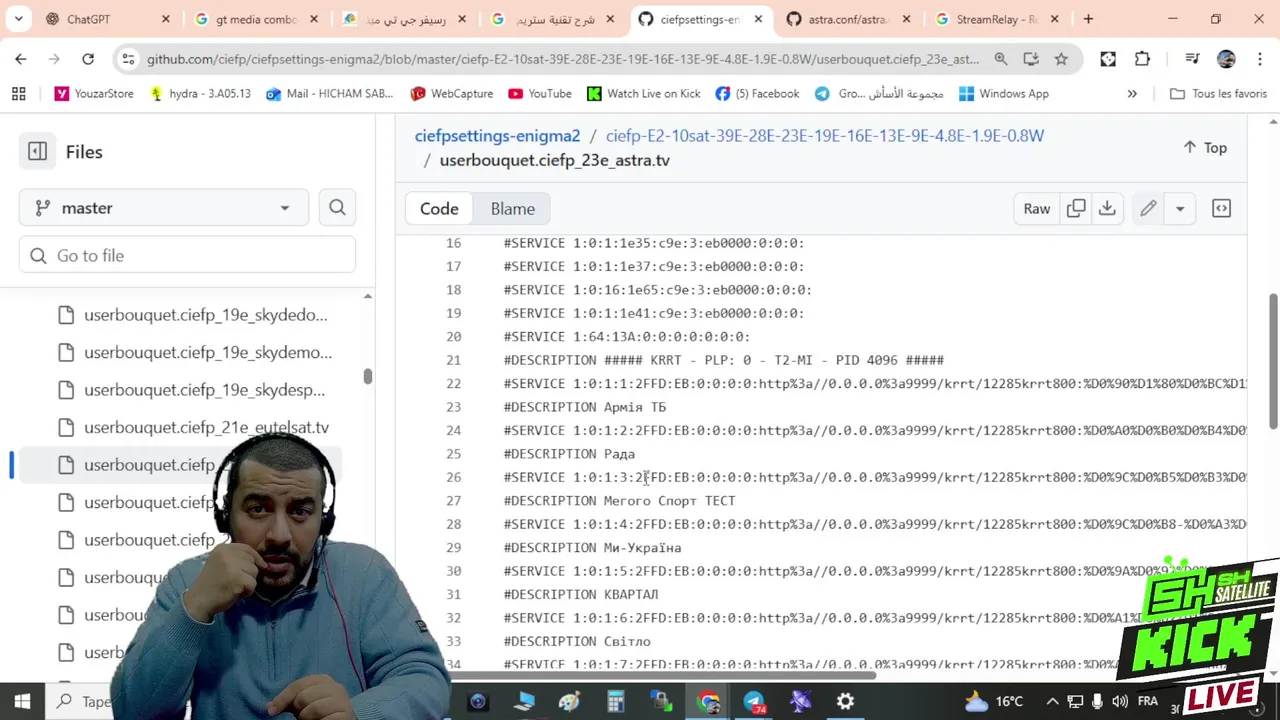Click the file tree vertical scrollbar

(x=368, y=377)
